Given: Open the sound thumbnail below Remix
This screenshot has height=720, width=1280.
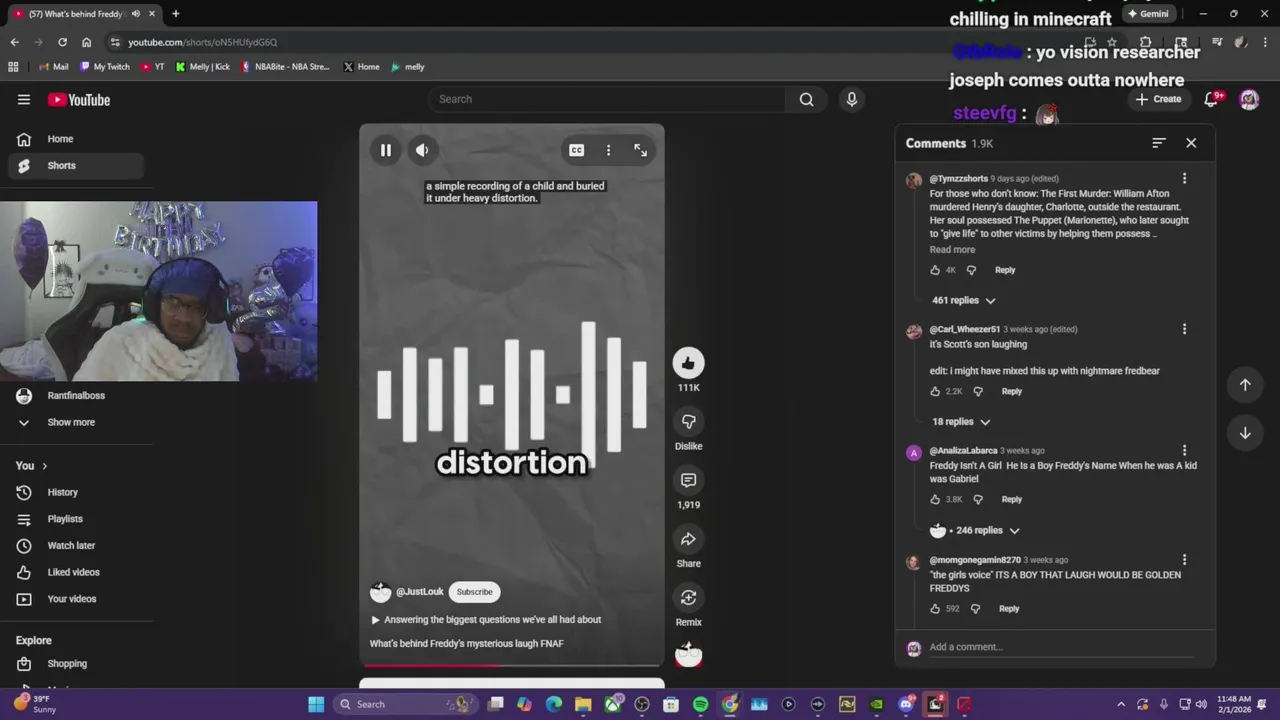Looking at the screenshot, I should click(688, 655).
